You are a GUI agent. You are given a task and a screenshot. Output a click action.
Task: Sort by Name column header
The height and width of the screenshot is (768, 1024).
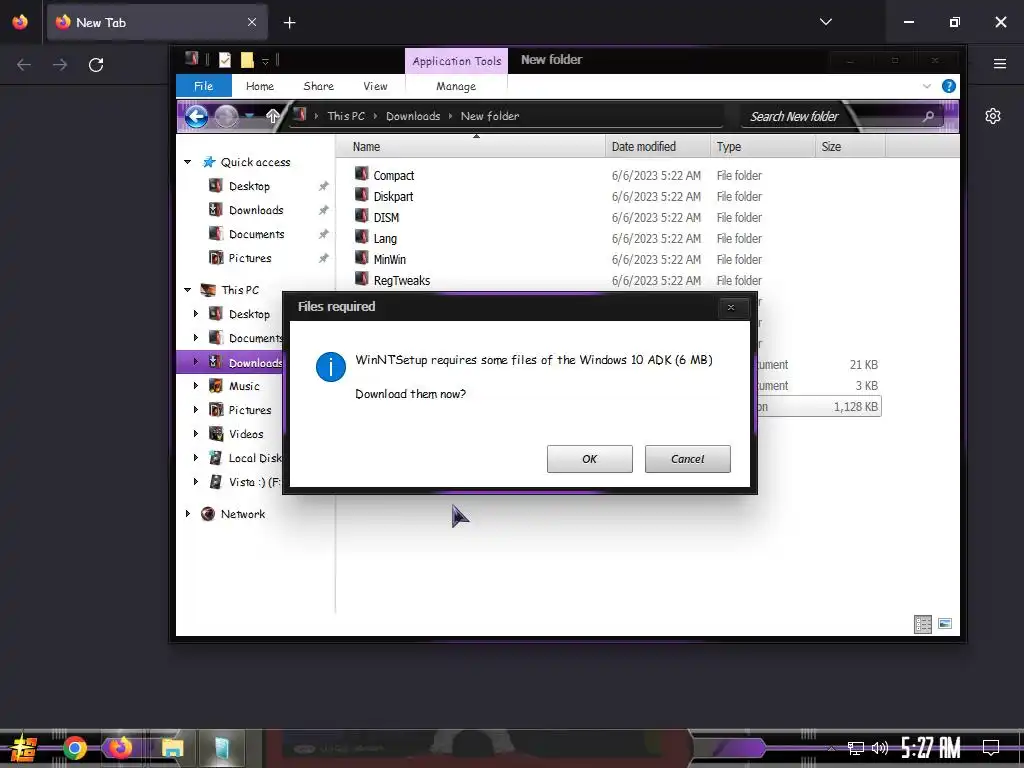tap(470, 147)
